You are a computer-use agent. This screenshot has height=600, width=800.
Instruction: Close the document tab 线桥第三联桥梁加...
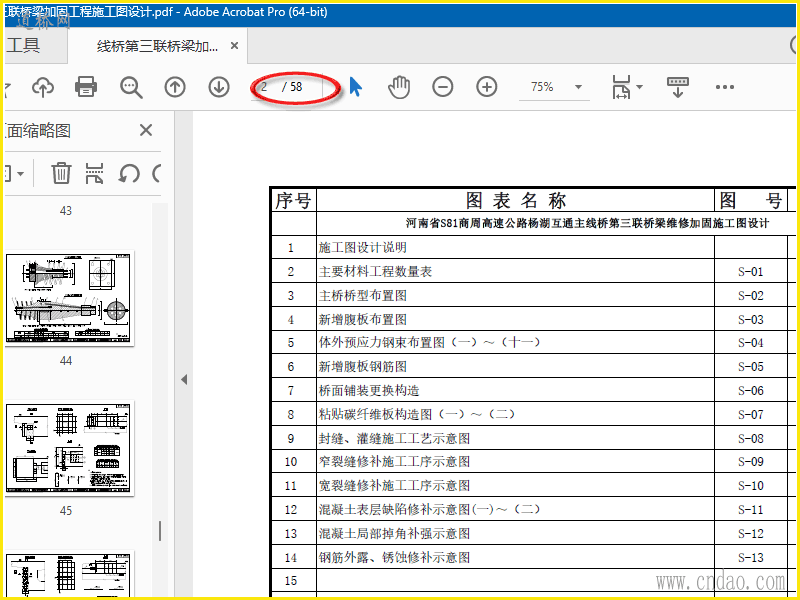234,46
